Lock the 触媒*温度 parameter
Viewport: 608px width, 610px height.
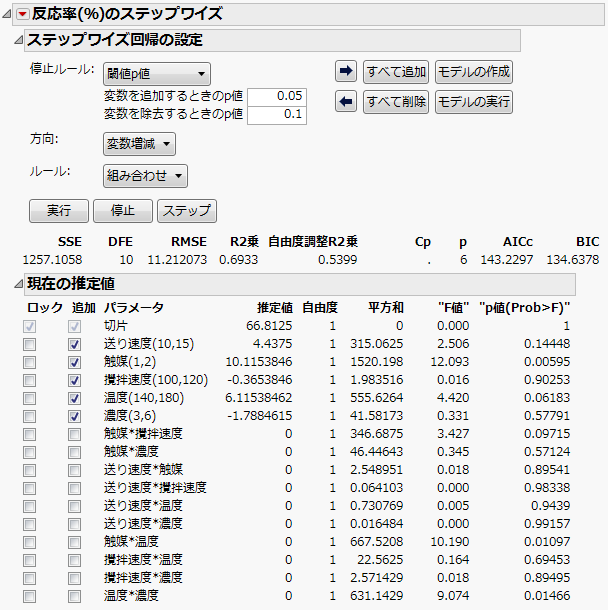(x=29, y=542)
